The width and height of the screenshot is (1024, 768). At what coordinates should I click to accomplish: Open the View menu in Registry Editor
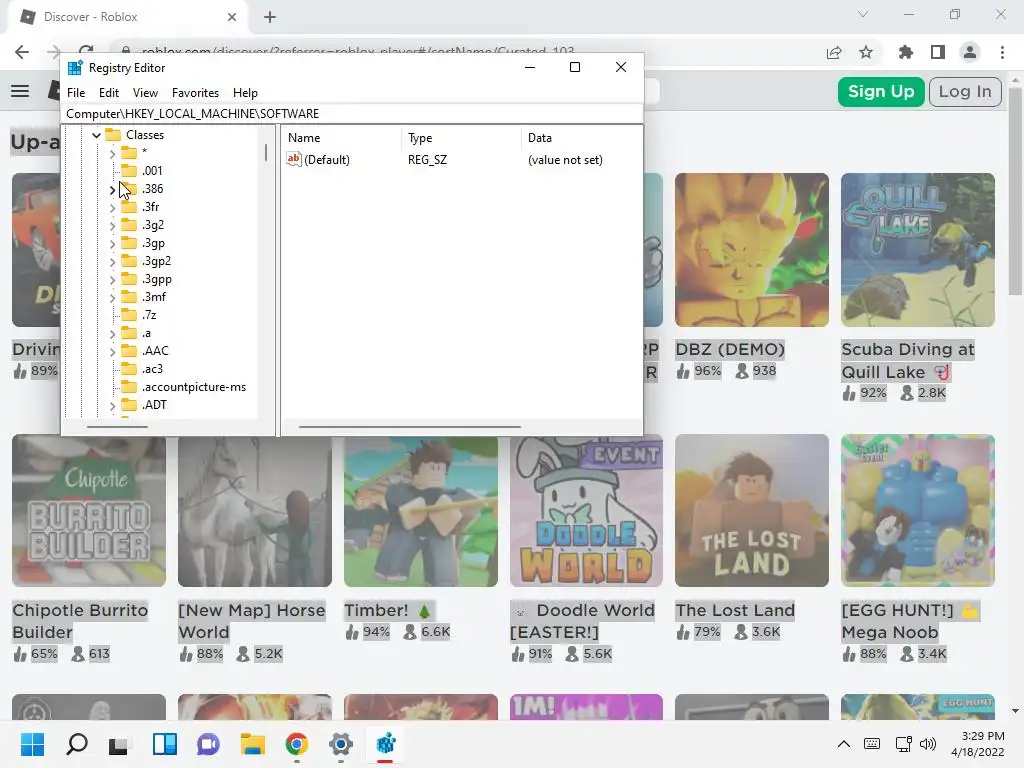pos(145,93)
